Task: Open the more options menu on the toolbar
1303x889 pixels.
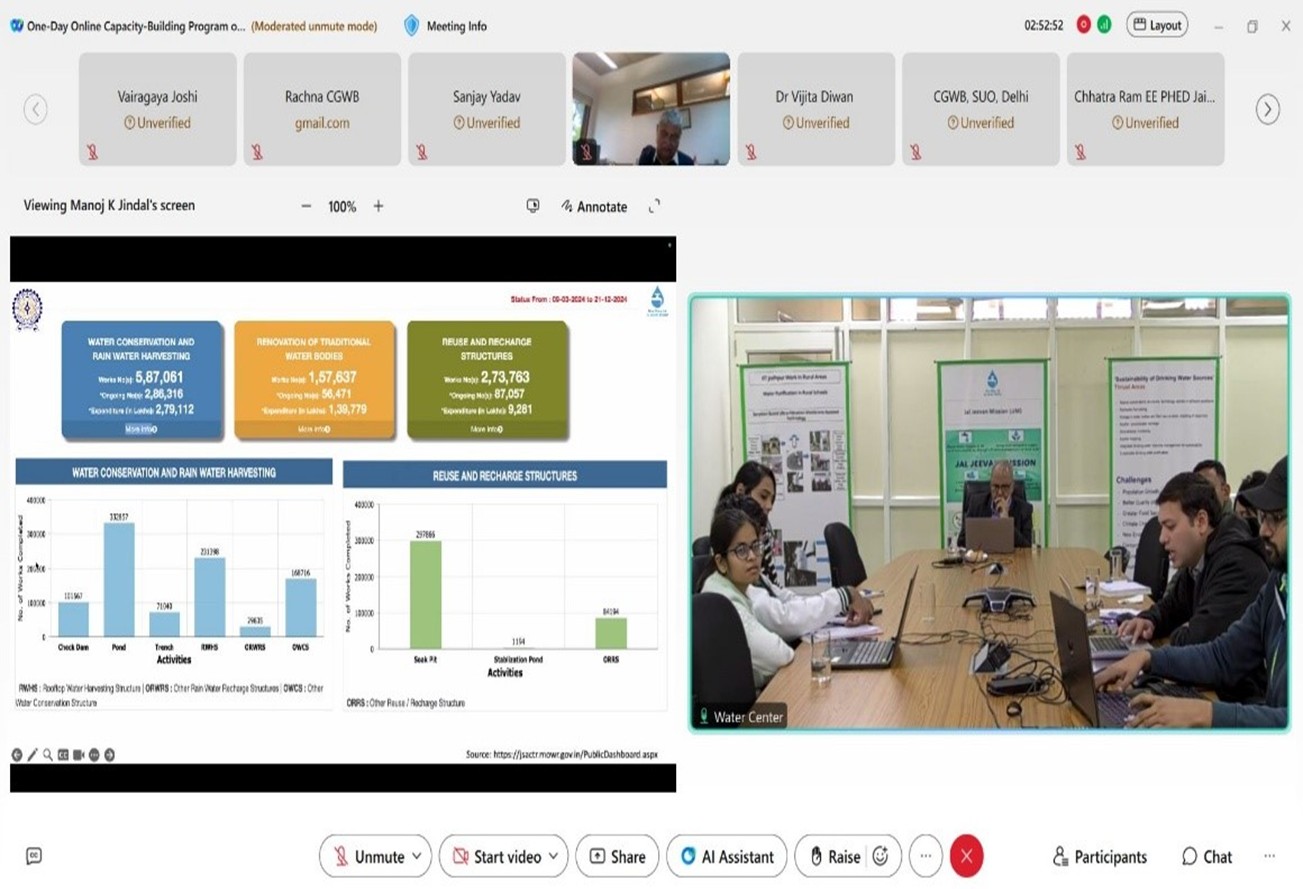Action: tap(925, 856)
